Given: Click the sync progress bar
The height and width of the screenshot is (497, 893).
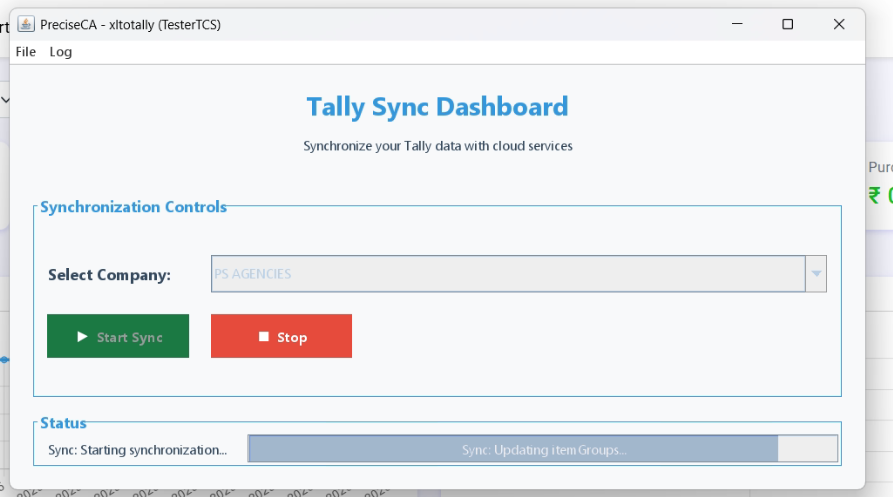Looking at the screenshot, I should click(x=542, y=449).
